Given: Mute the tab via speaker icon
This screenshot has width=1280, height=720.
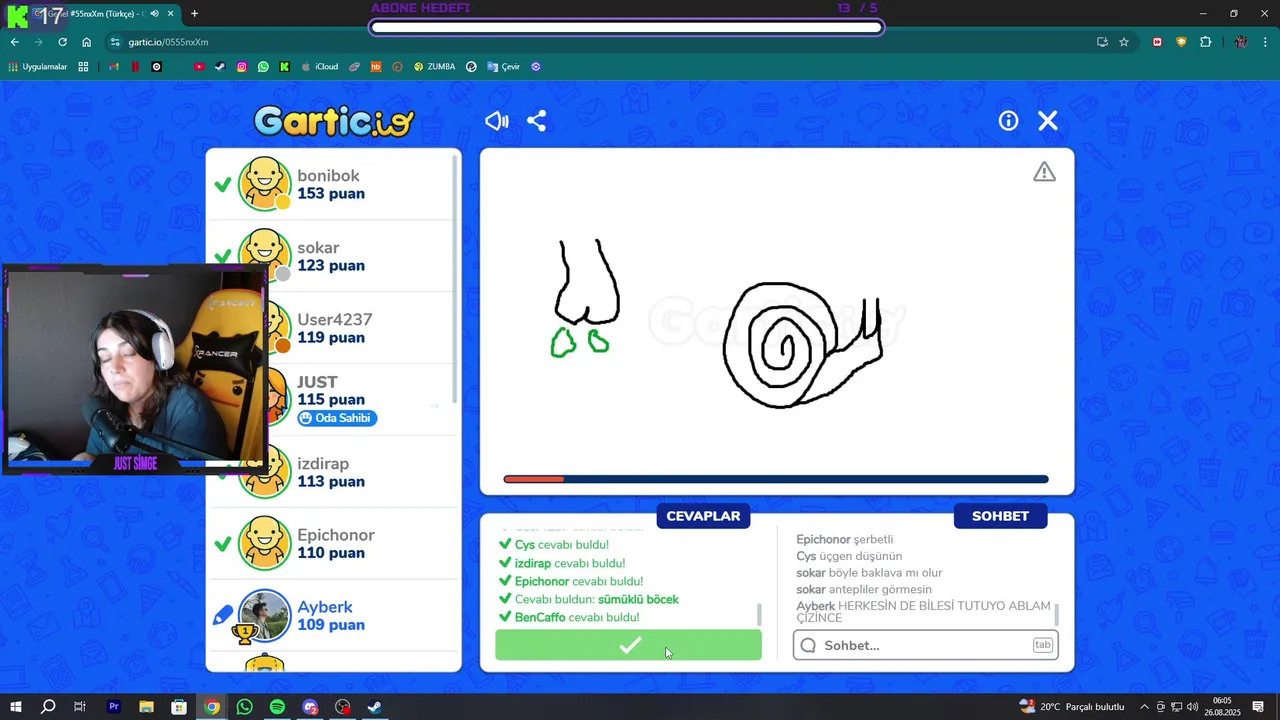Looking at the screenshot, I should [154, 14].
